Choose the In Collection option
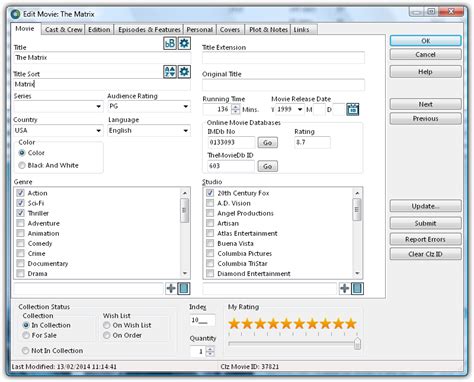Image resolution: width=474 pixels, height=382 pixels. pyautogui.click(x=26, y=325)
